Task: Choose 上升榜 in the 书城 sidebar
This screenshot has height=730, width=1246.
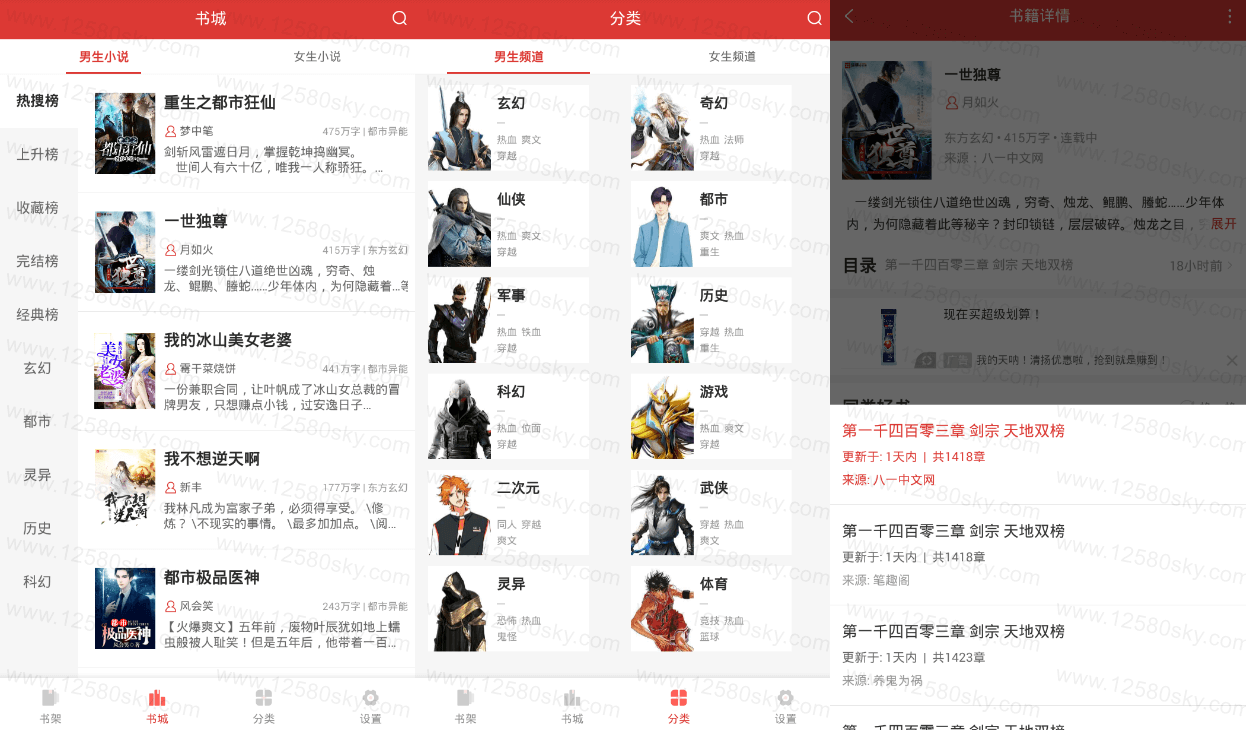Action: click(38, 154)
